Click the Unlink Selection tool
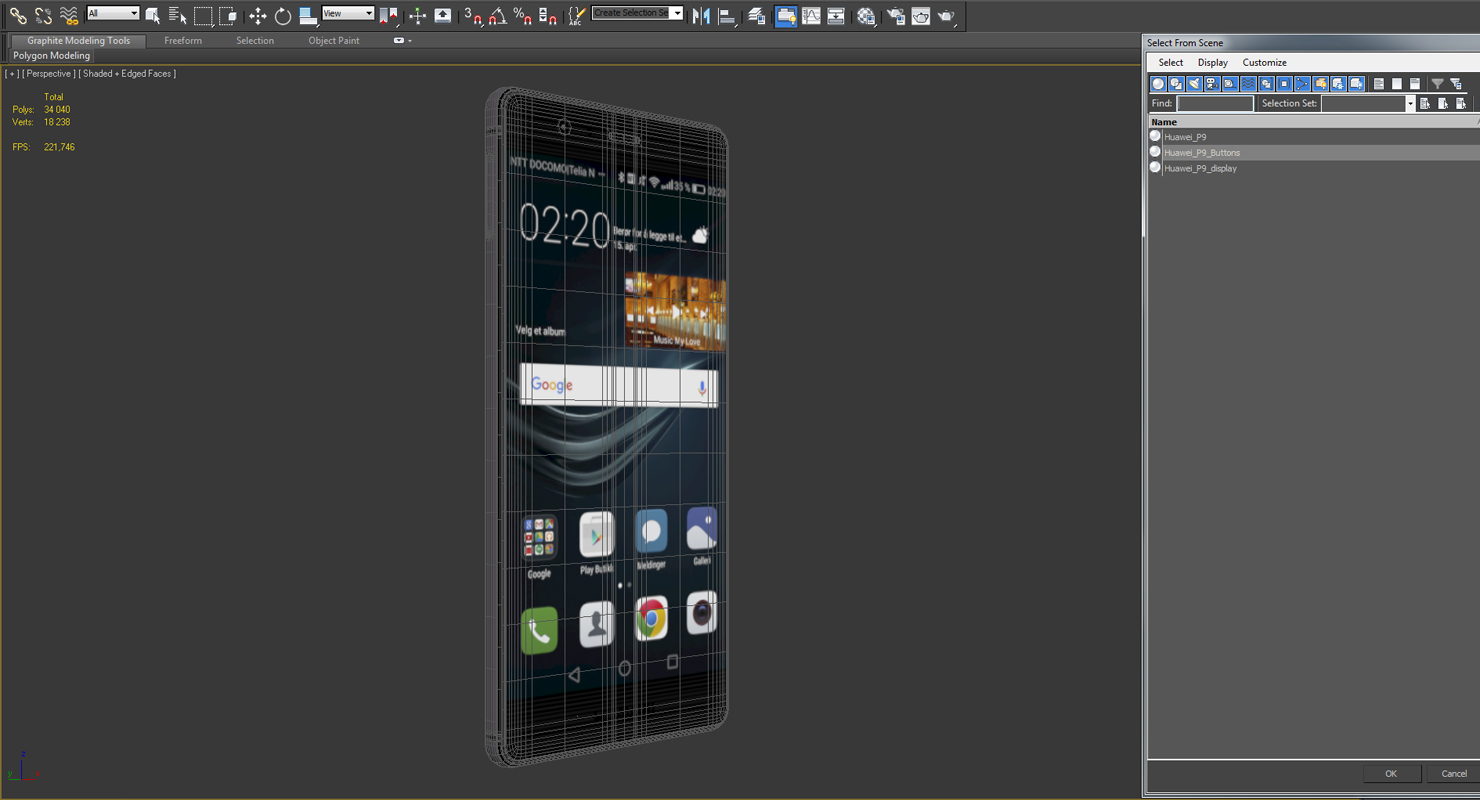1480x800 pixels. (x=43, y=15)
